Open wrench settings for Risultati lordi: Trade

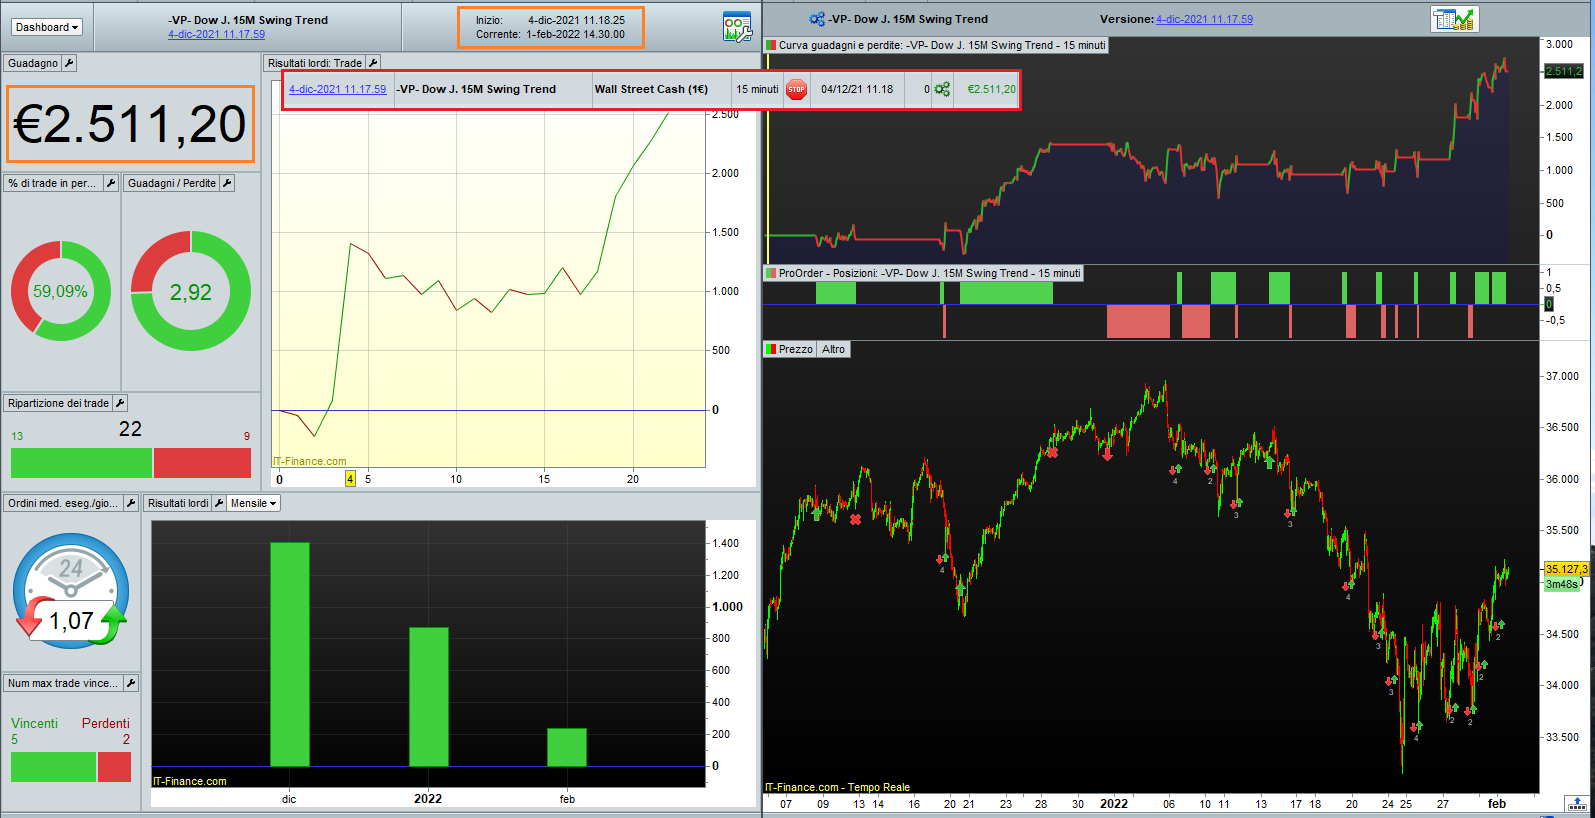pyautogui.click(x=373, y=63)
